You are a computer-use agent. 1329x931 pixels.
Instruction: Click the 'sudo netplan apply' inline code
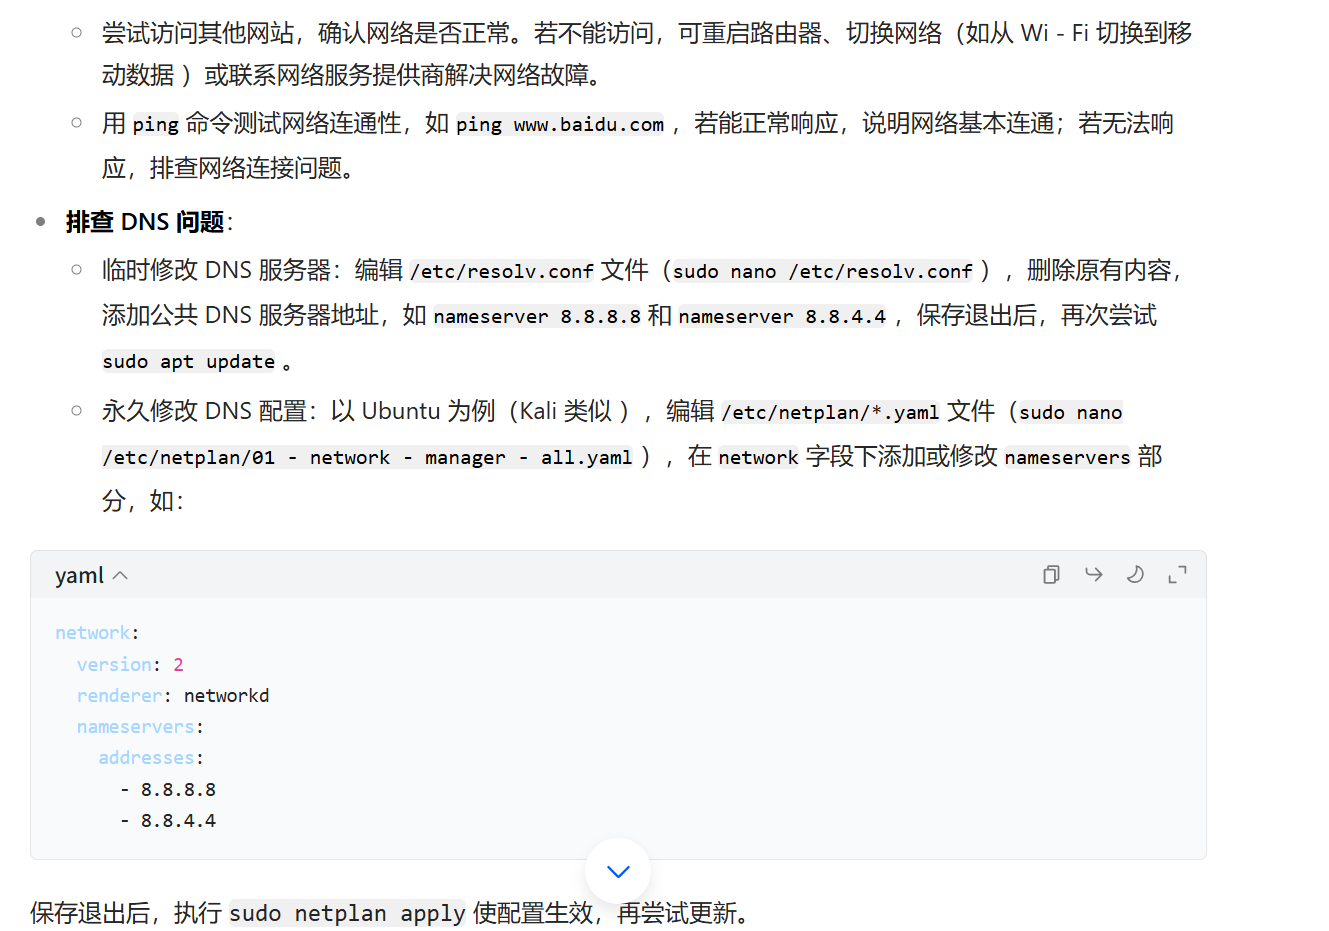(x=347, y=913)
